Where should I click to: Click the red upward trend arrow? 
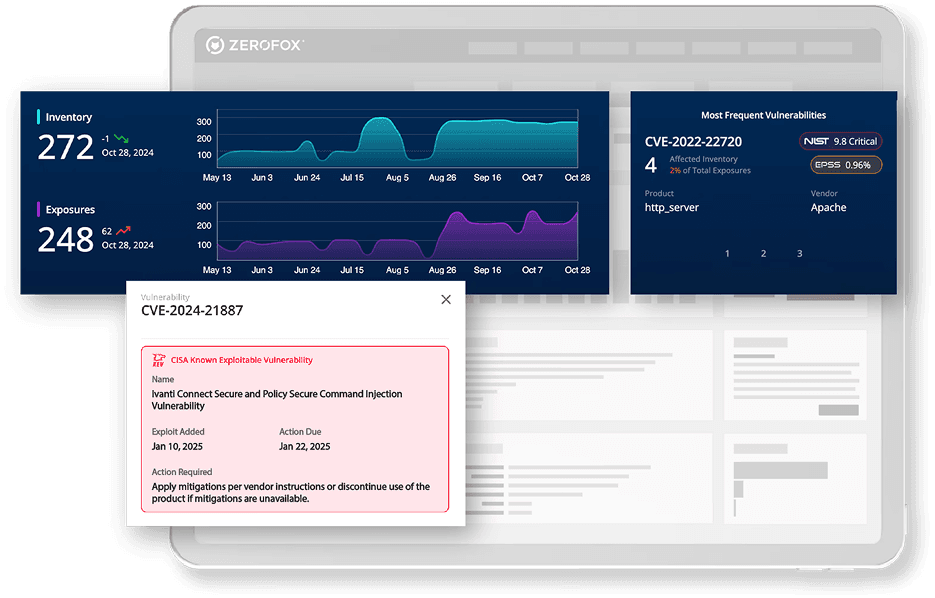tap(123, 230)
